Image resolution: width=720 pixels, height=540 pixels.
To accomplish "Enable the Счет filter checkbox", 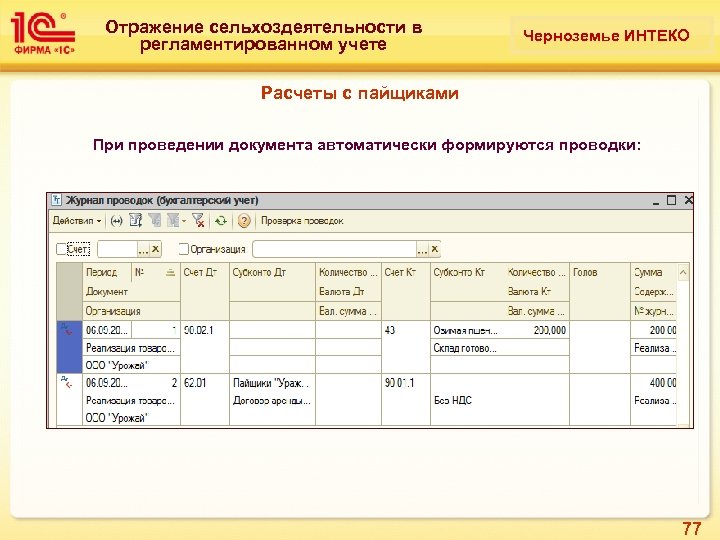I will click(x=62, y=249).
